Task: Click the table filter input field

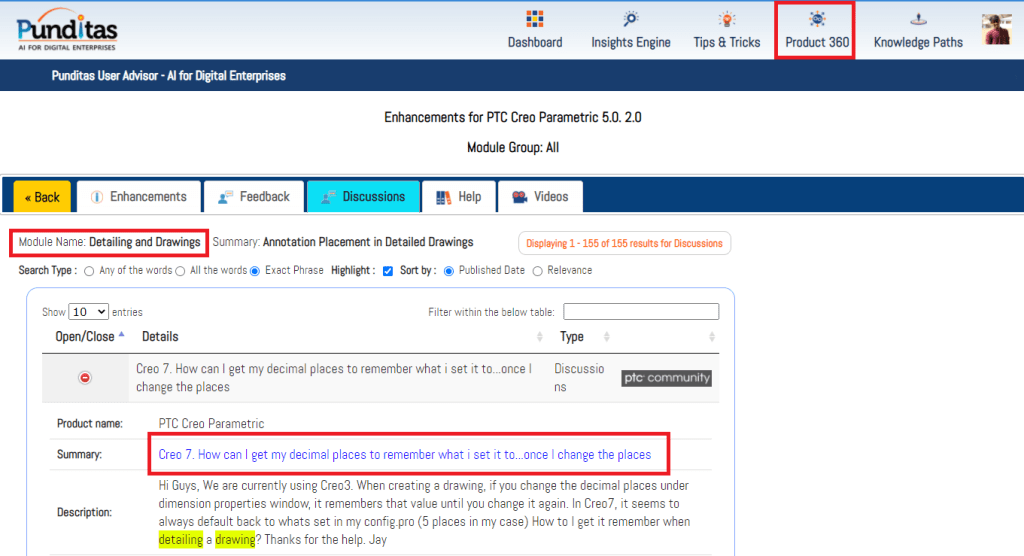Action: coord(641,312)
